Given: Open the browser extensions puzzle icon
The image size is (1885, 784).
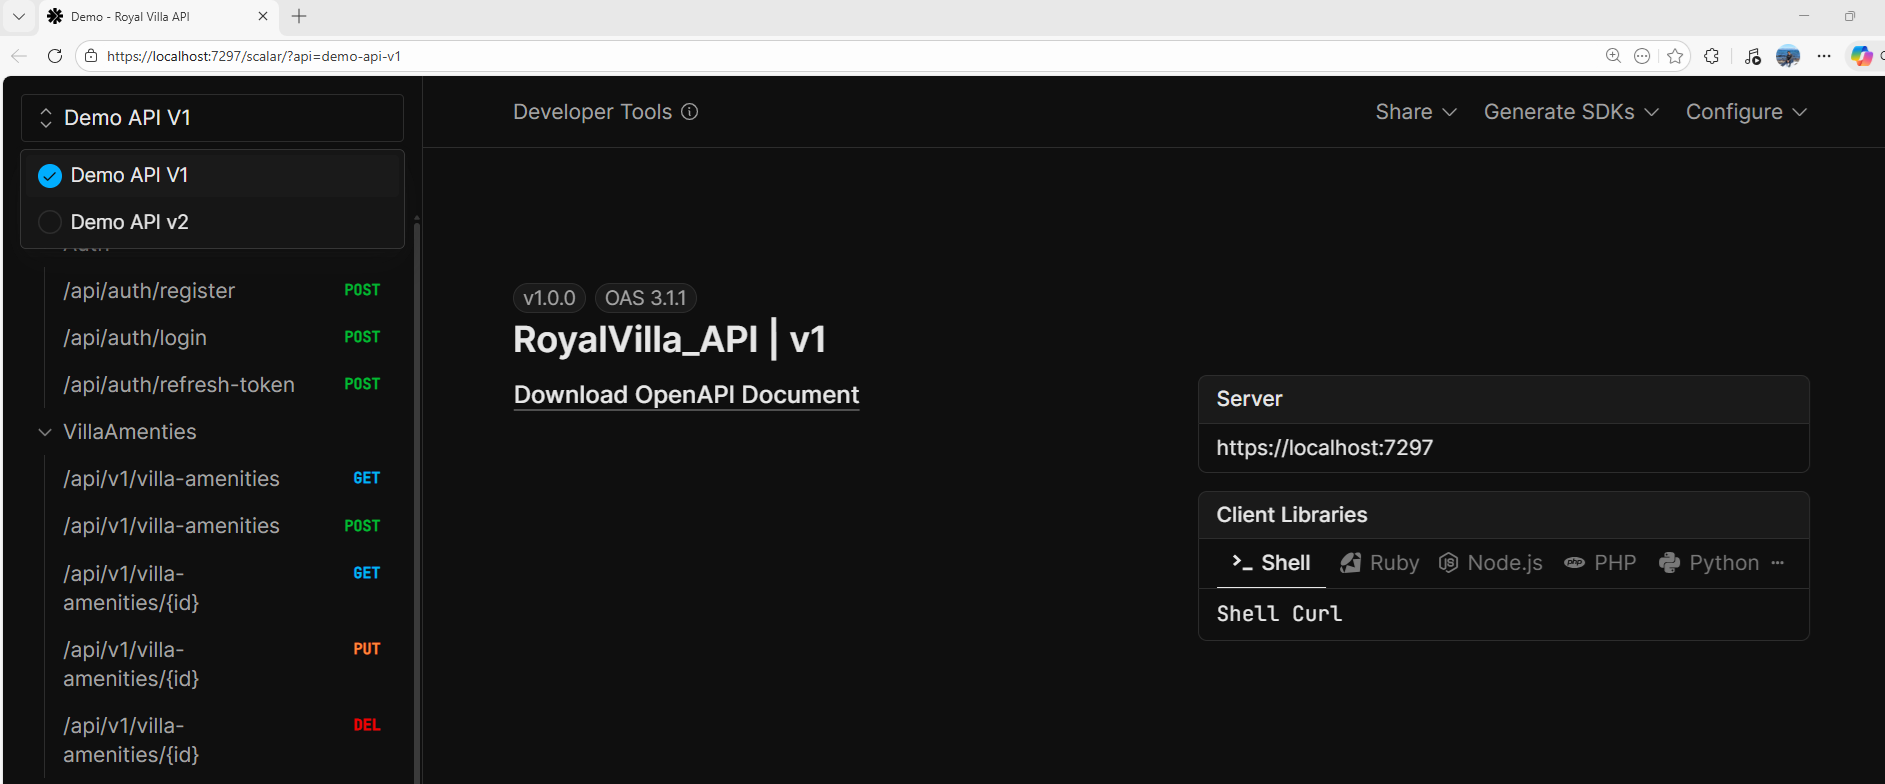Looking at the screenshot, I should [x=1712, y=56].
